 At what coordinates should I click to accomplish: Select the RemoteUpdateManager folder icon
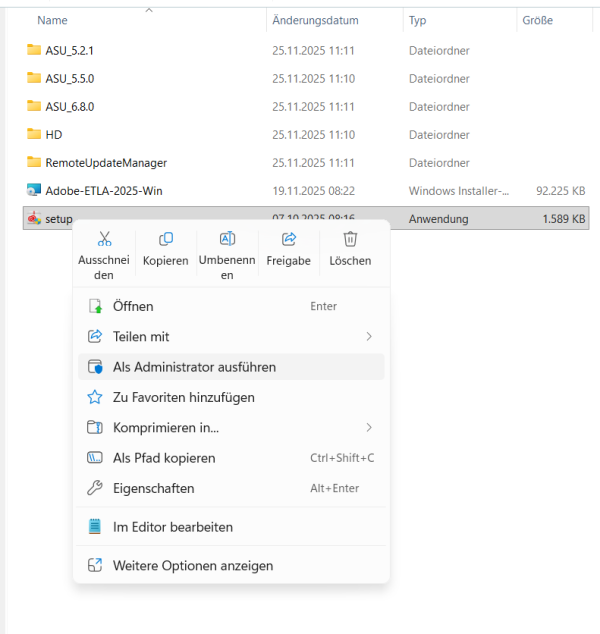coord(34,162)
